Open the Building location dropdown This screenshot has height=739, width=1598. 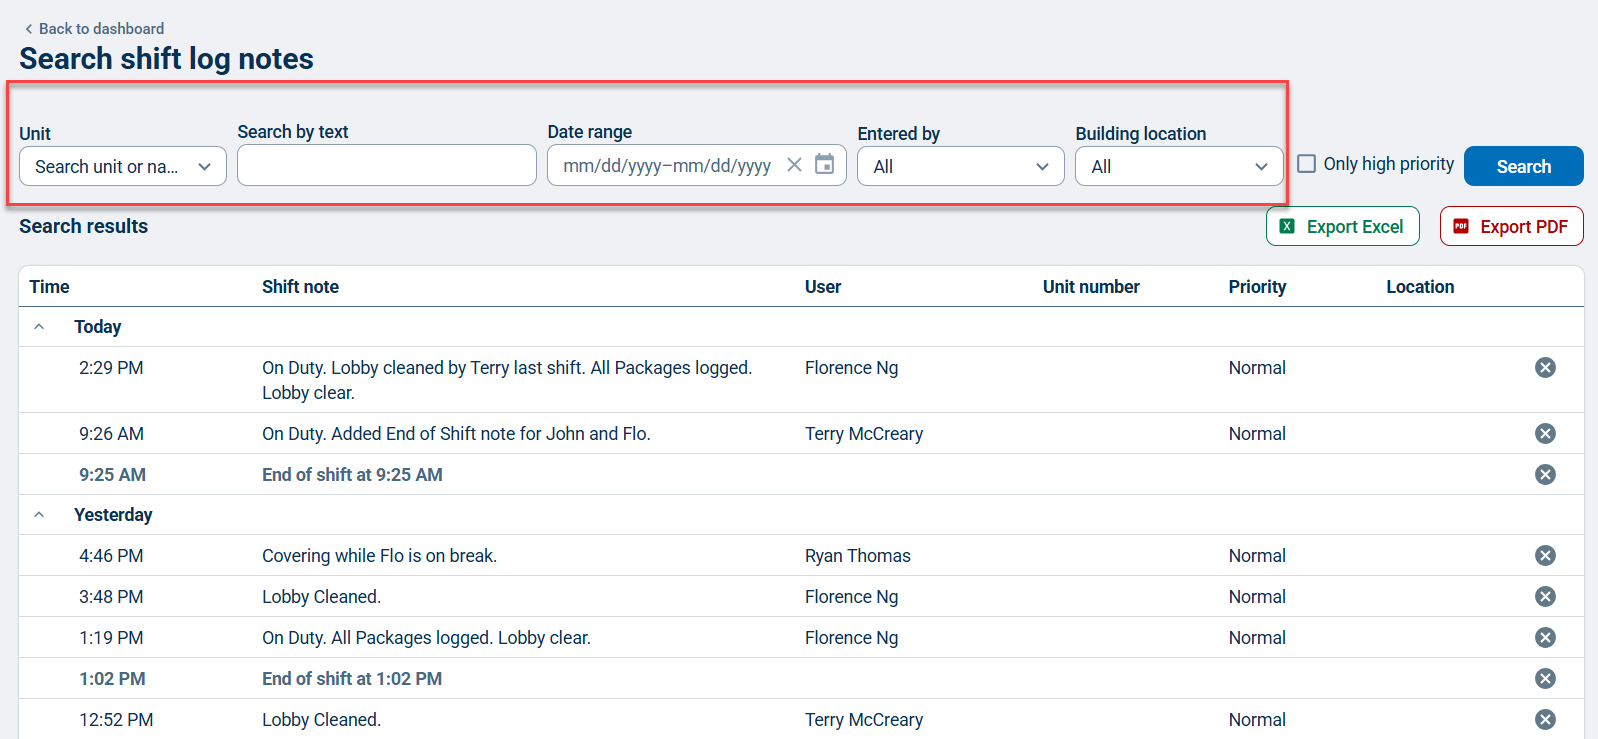pyautogui.click(x=1179, y=166)
